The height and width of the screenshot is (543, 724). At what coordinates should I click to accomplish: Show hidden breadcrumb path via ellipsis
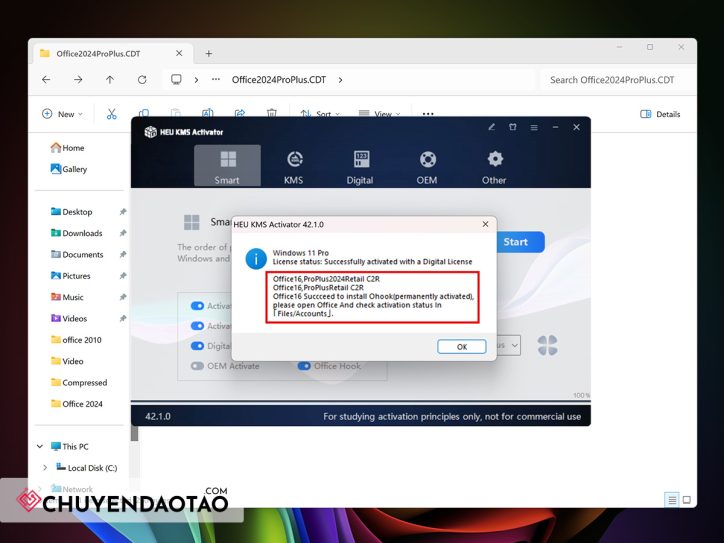coord(216,79)
